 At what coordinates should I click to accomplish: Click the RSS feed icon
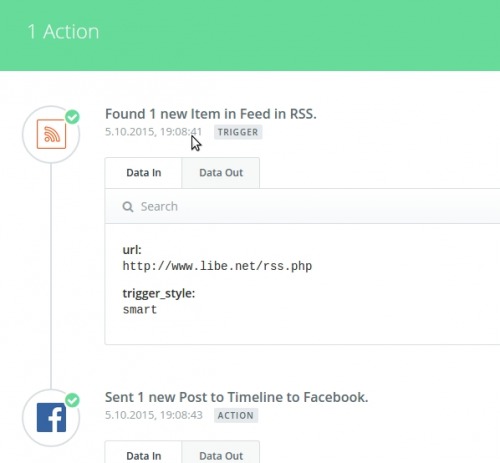click(x=51, y=134)
